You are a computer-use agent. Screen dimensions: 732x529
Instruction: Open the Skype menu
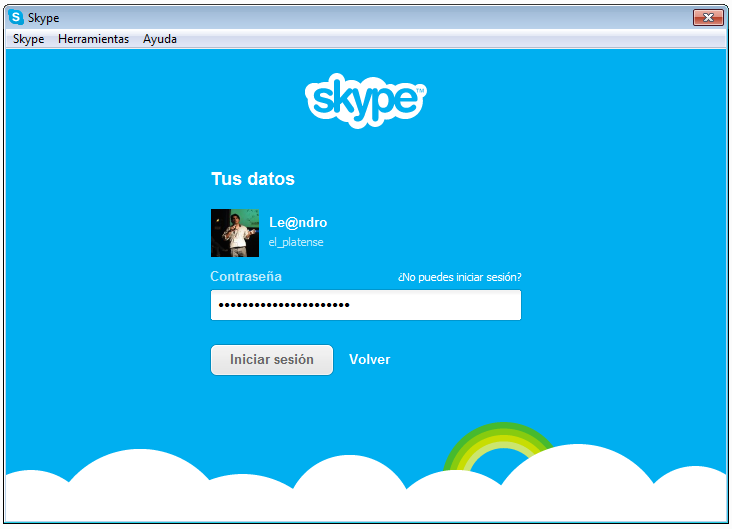(x=28, y=39)
